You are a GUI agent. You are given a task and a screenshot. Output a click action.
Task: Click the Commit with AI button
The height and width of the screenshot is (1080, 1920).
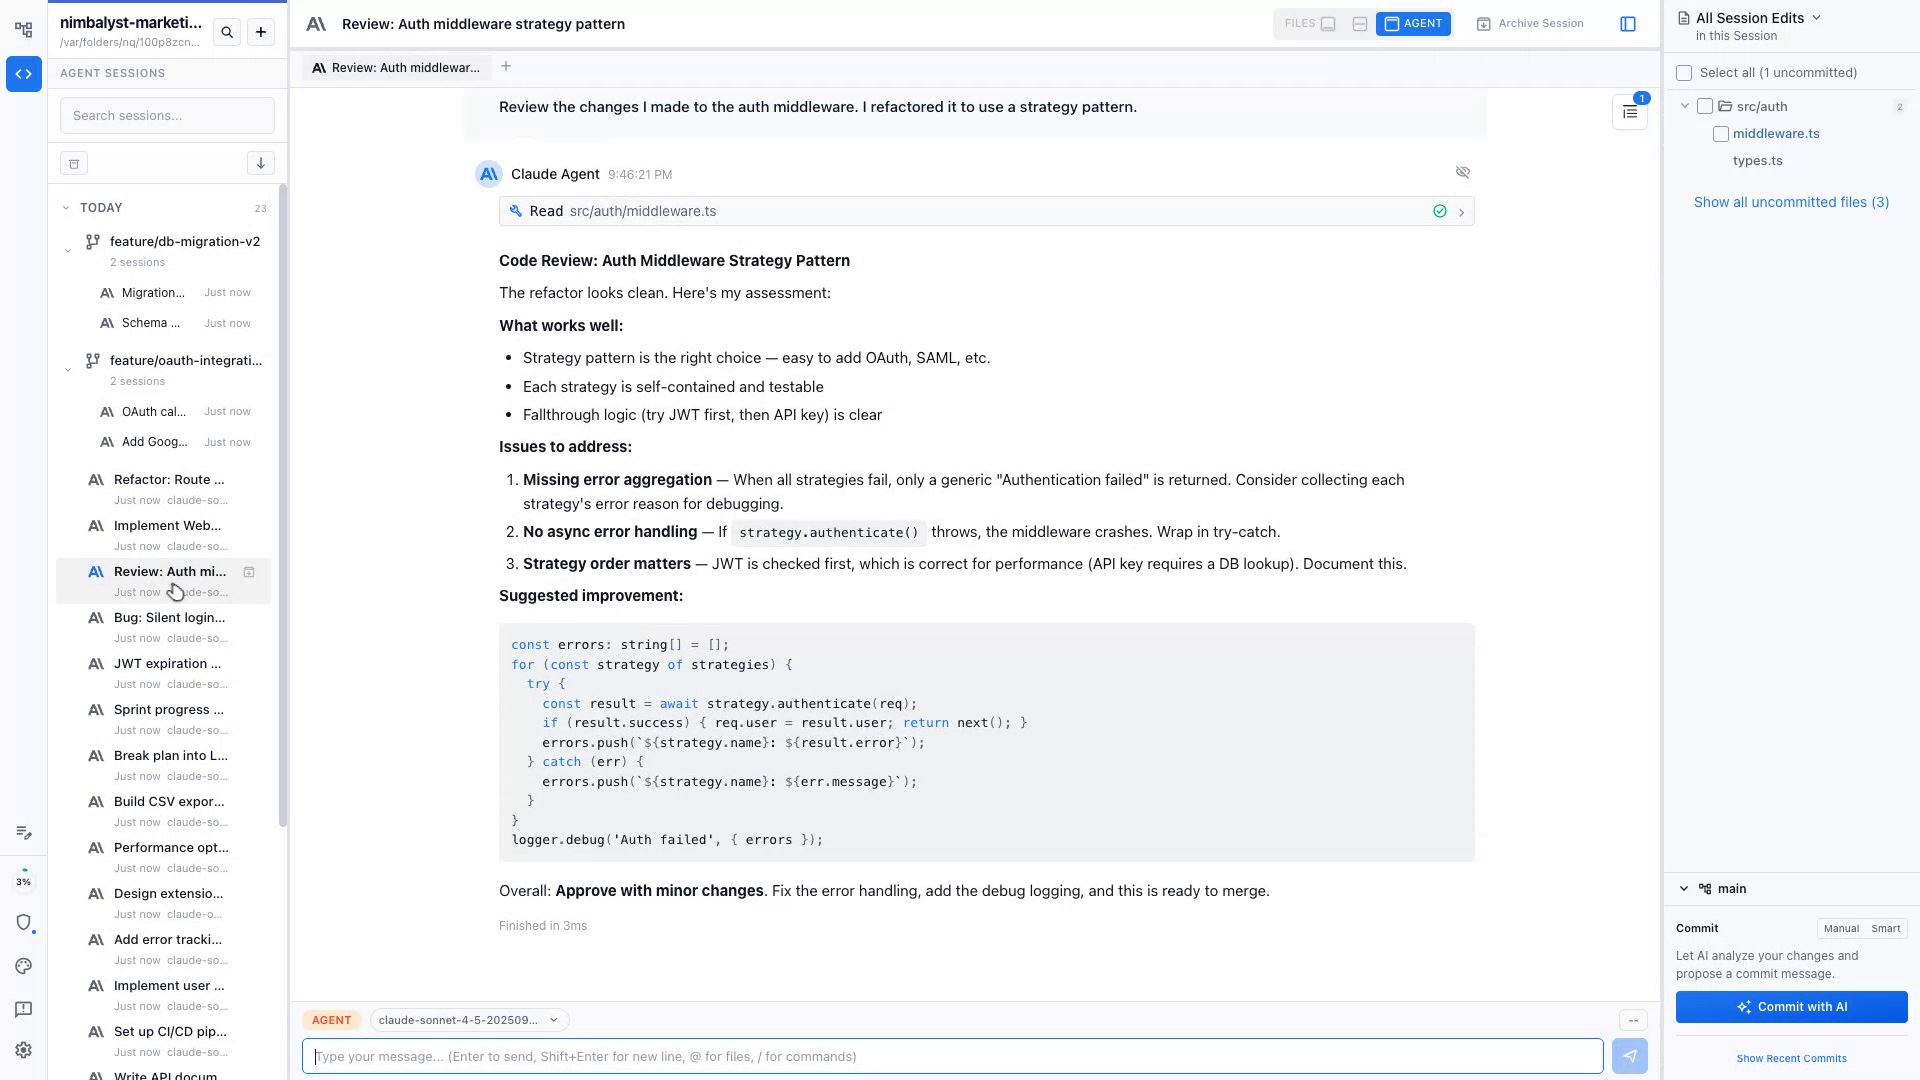(x=1791, y=1007)
